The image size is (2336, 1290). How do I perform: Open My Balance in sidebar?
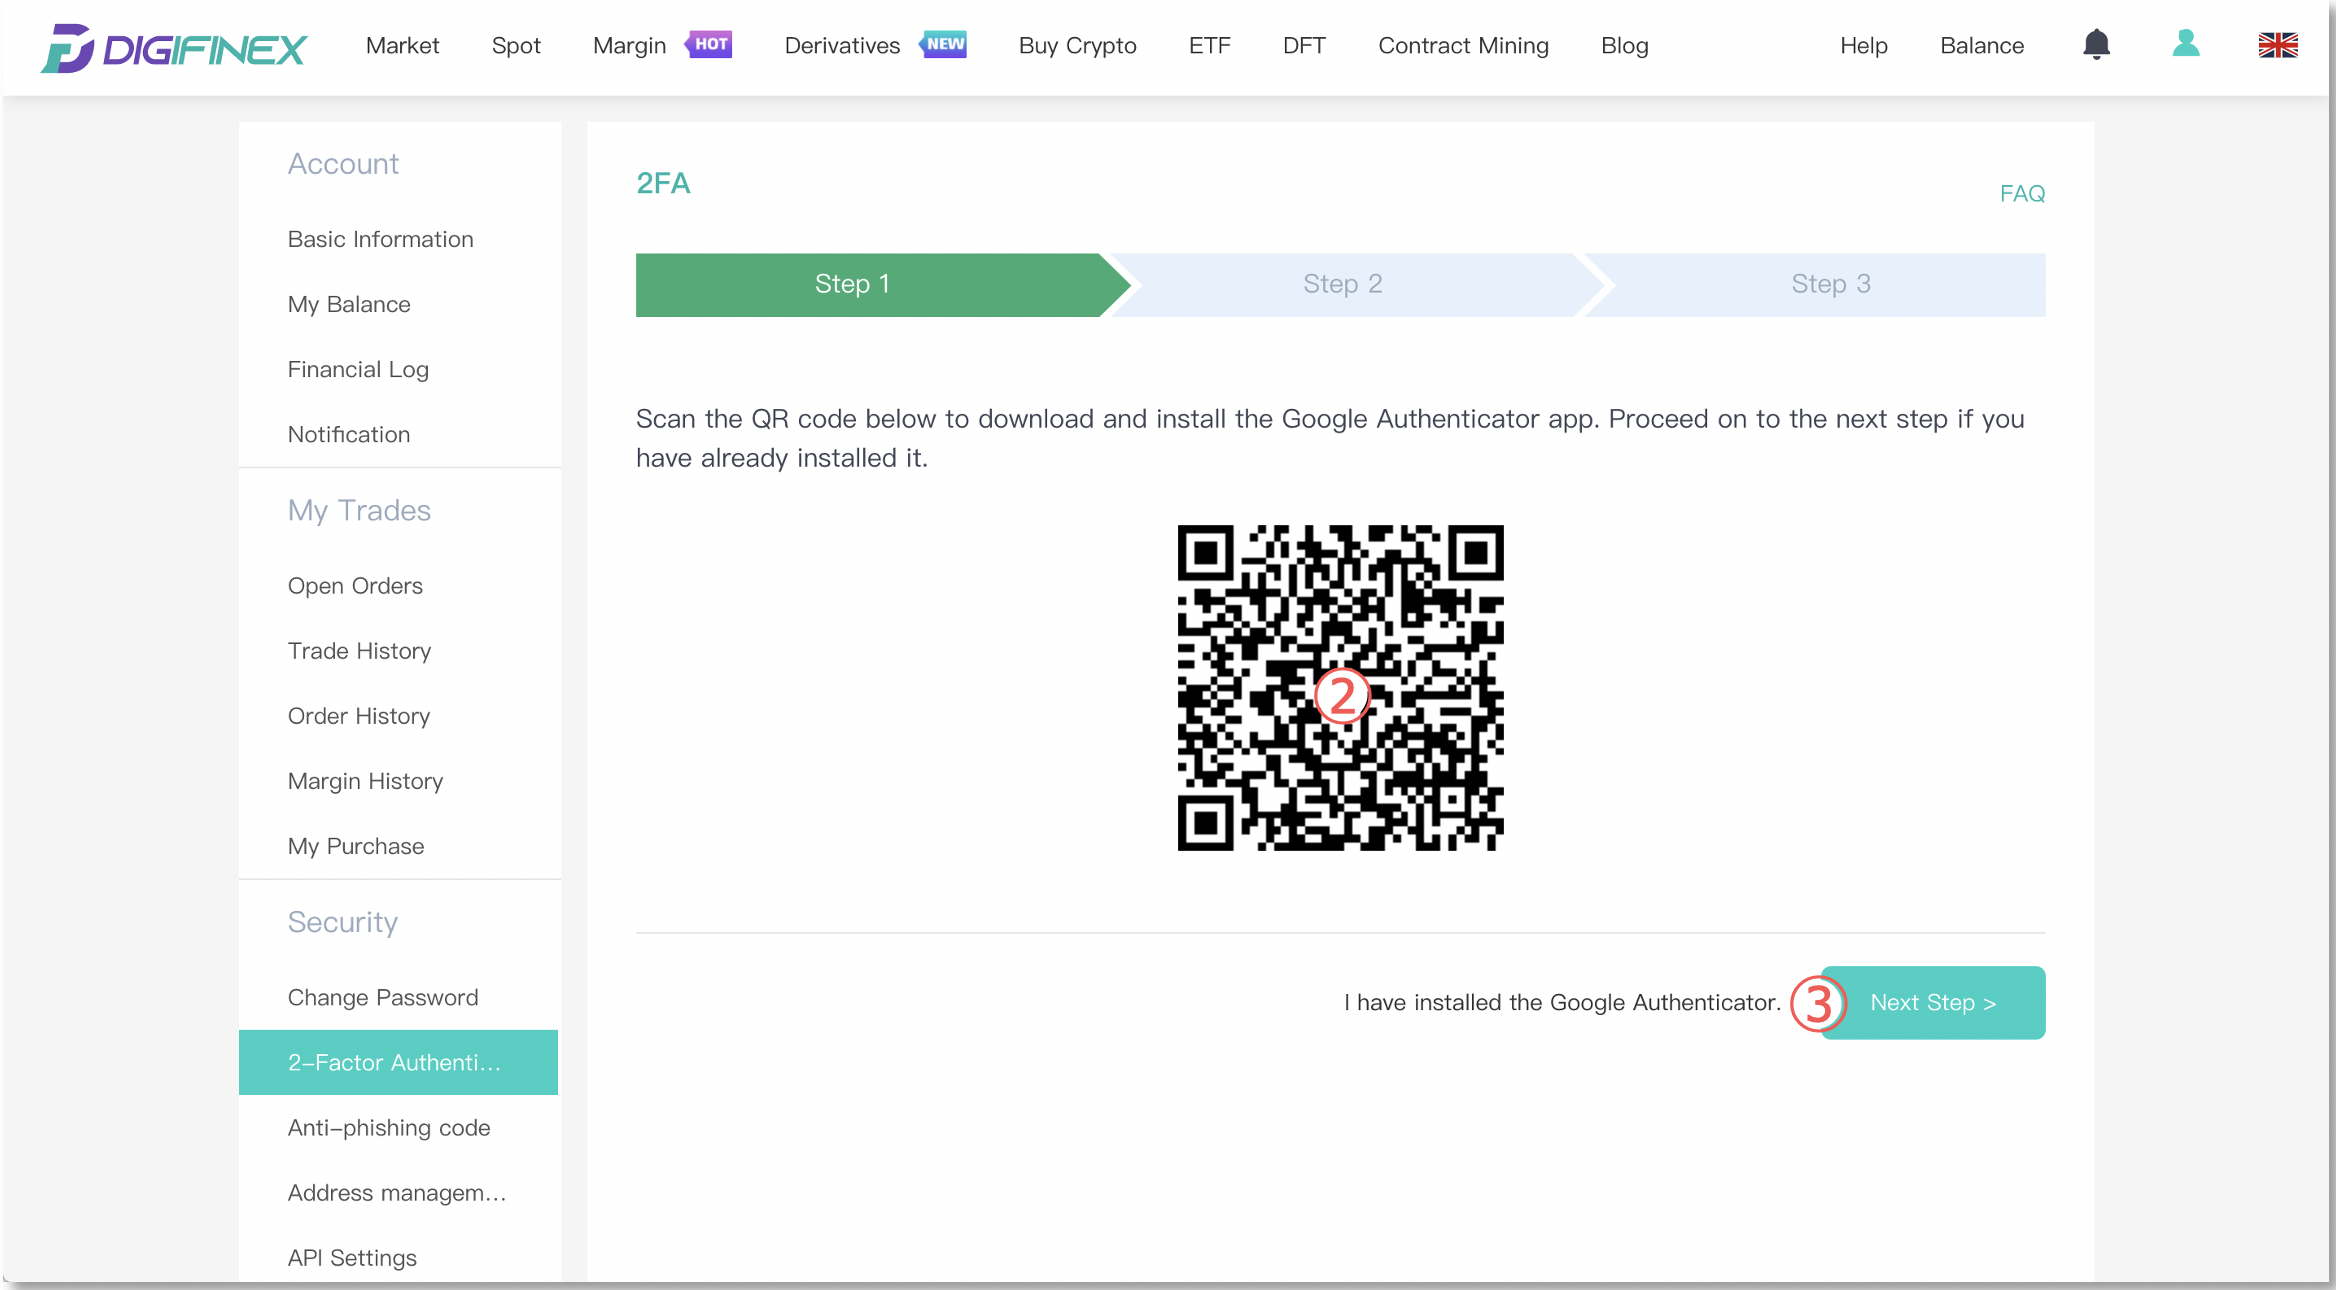(348, 304)
